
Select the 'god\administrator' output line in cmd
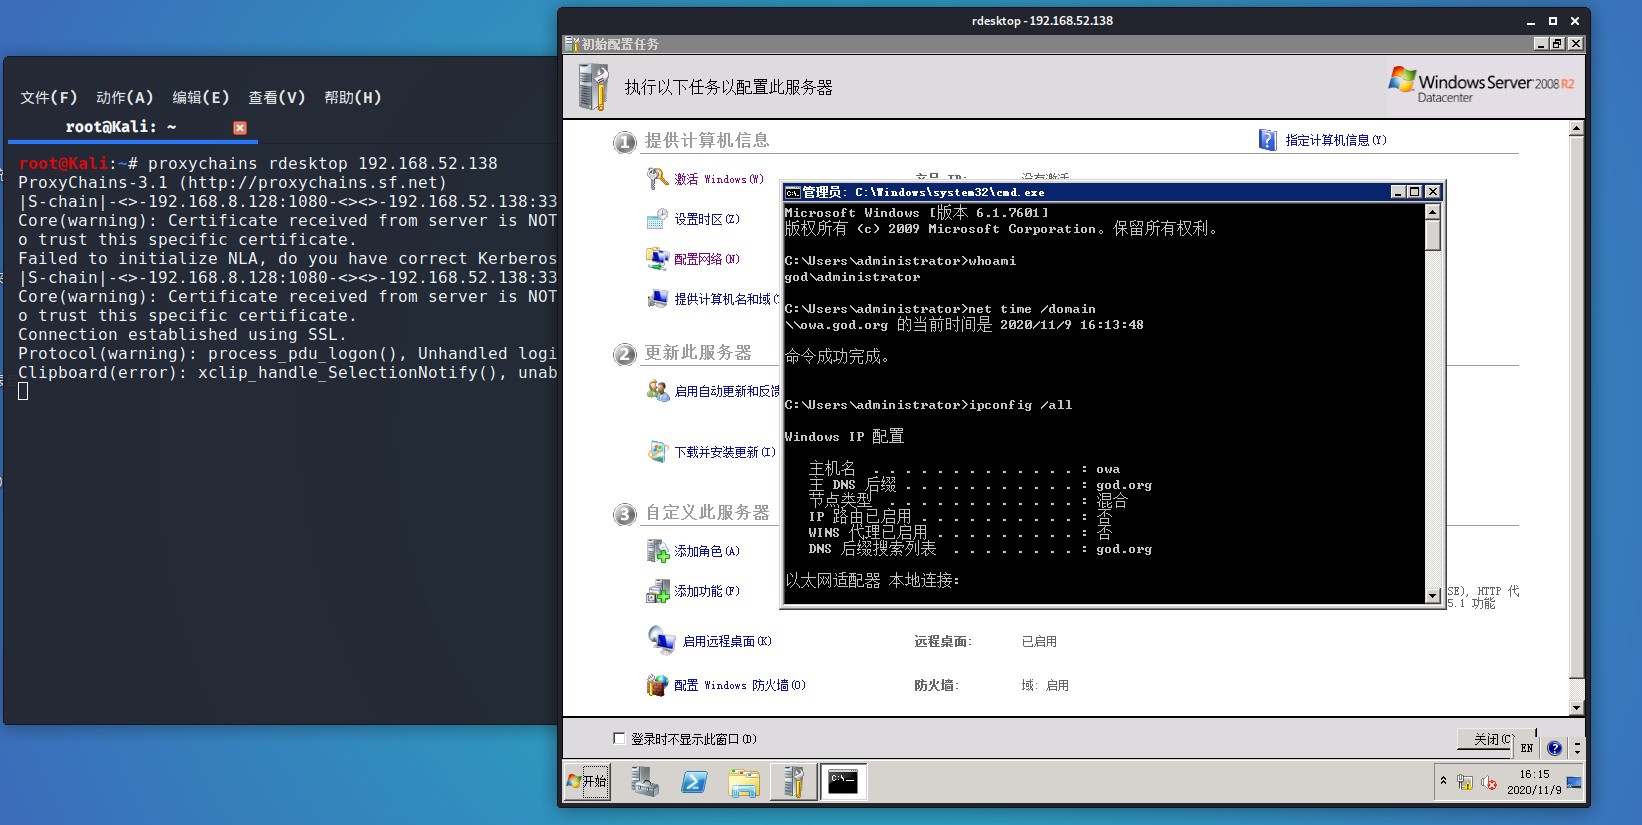852,277
